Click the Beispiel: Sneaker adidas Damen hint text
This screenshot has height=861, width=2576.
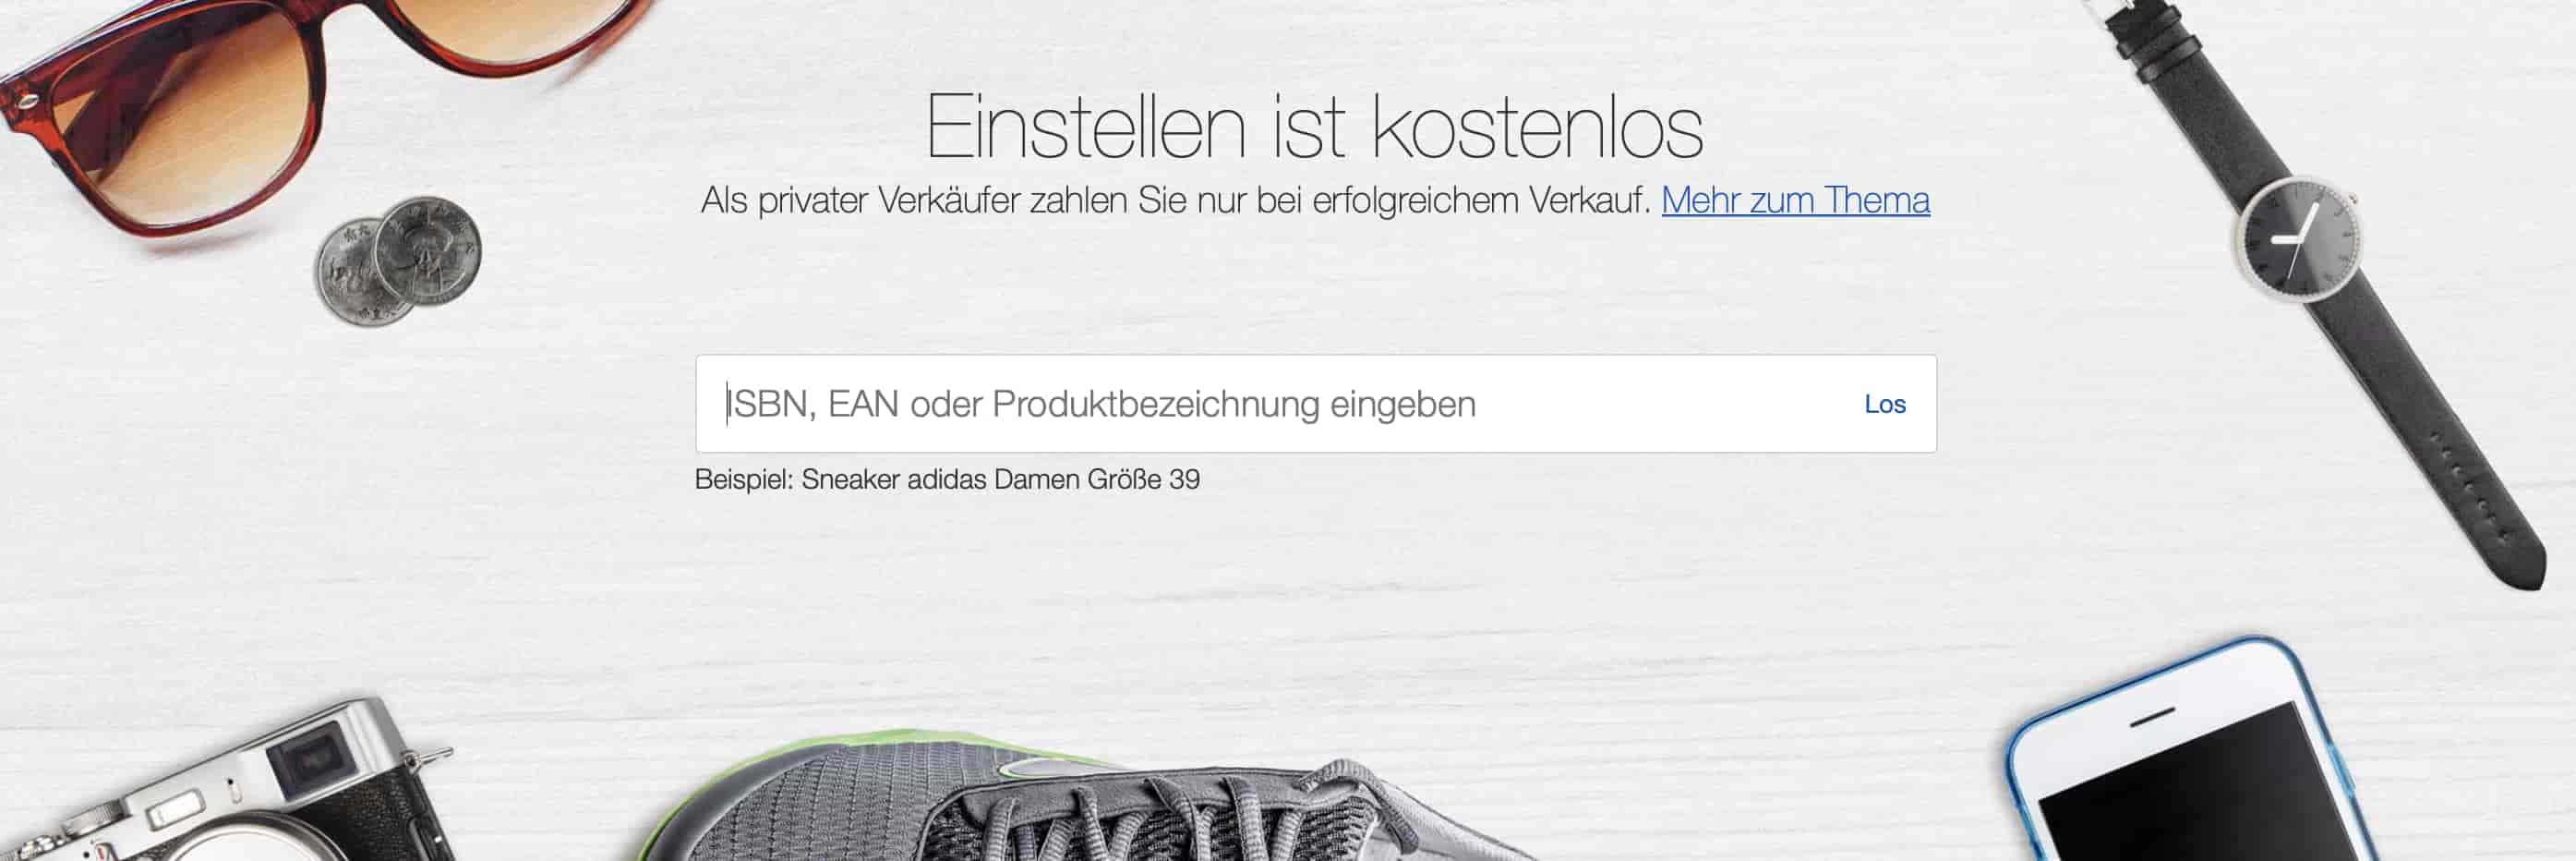click(x=947, y=479)
